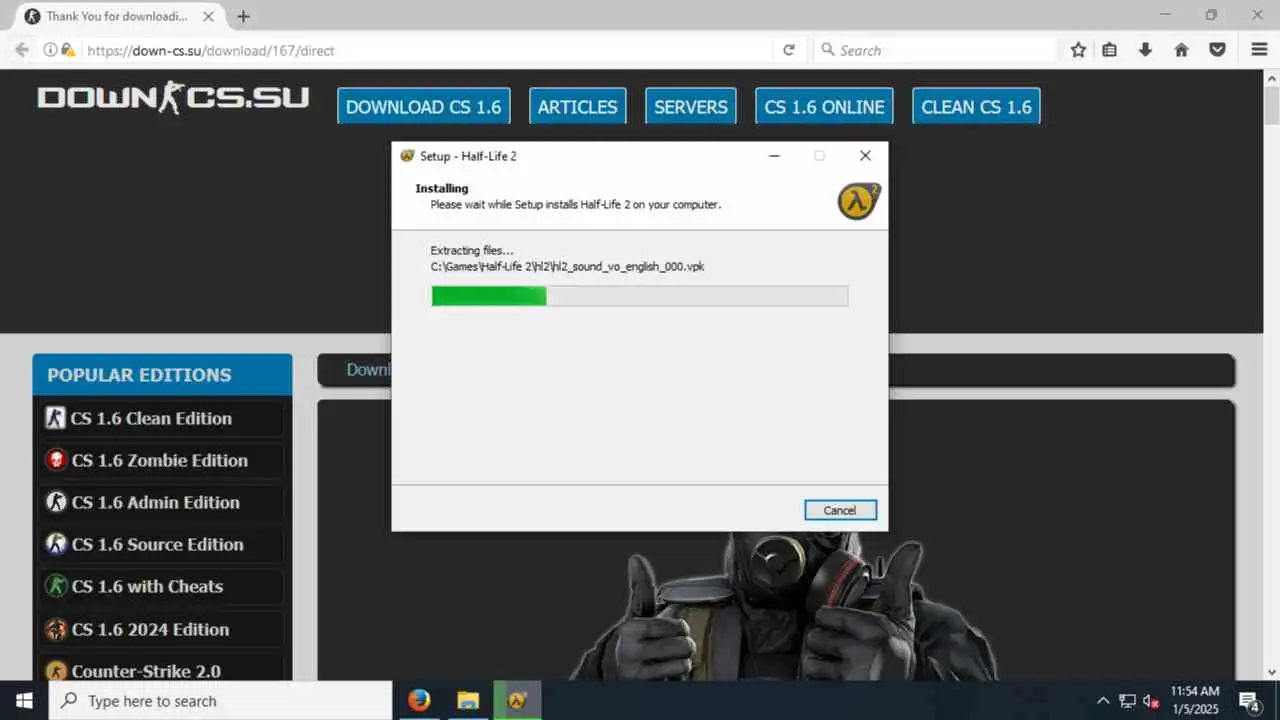Open the SERVERS menu item
The image size is (1280, 720).
[691, 107]
